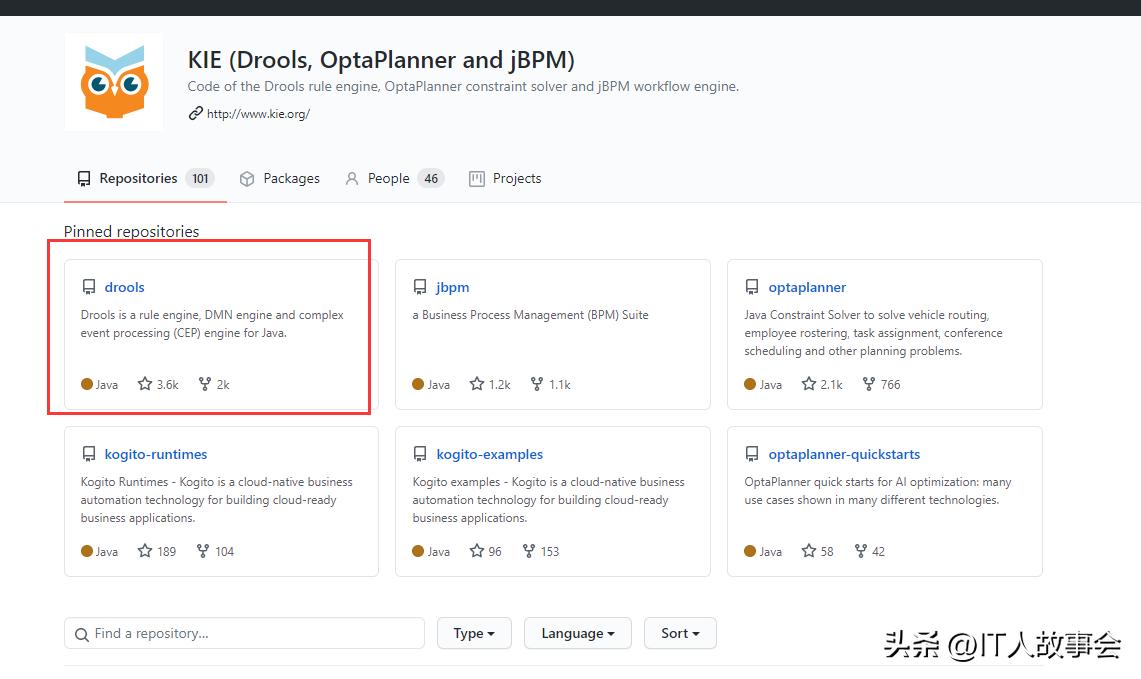Open the Type filter dropdown
The height and width of the screenshot is (679, 1141).
pos(474,633)
